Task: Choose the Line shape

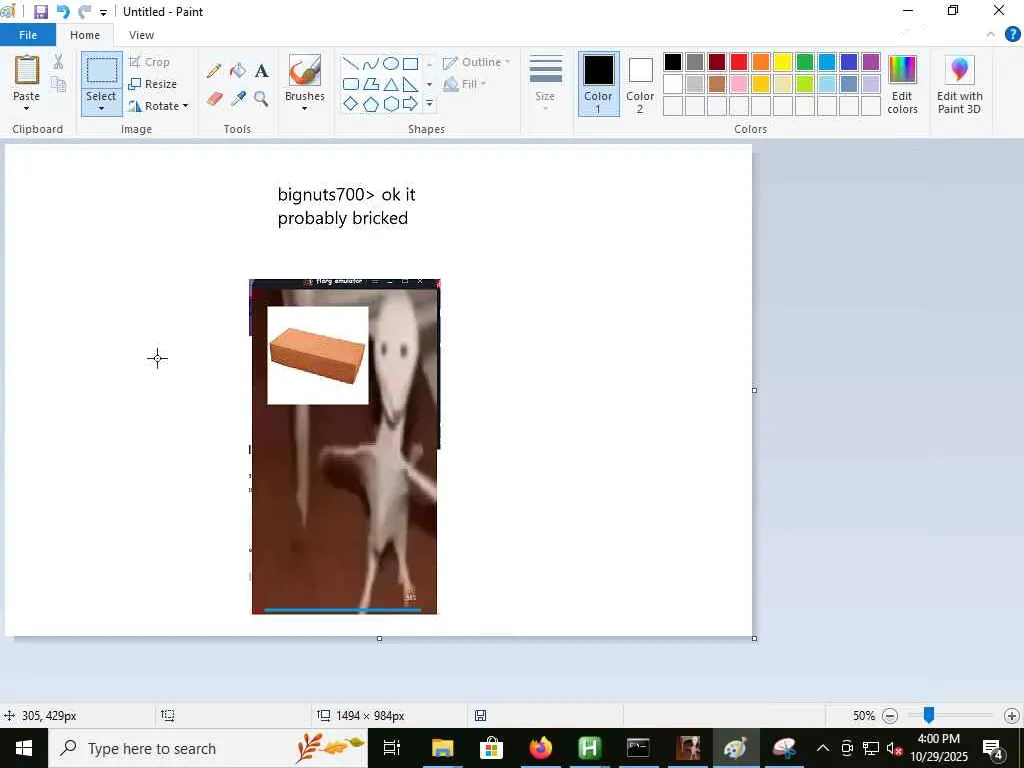Action: point(351,64)
